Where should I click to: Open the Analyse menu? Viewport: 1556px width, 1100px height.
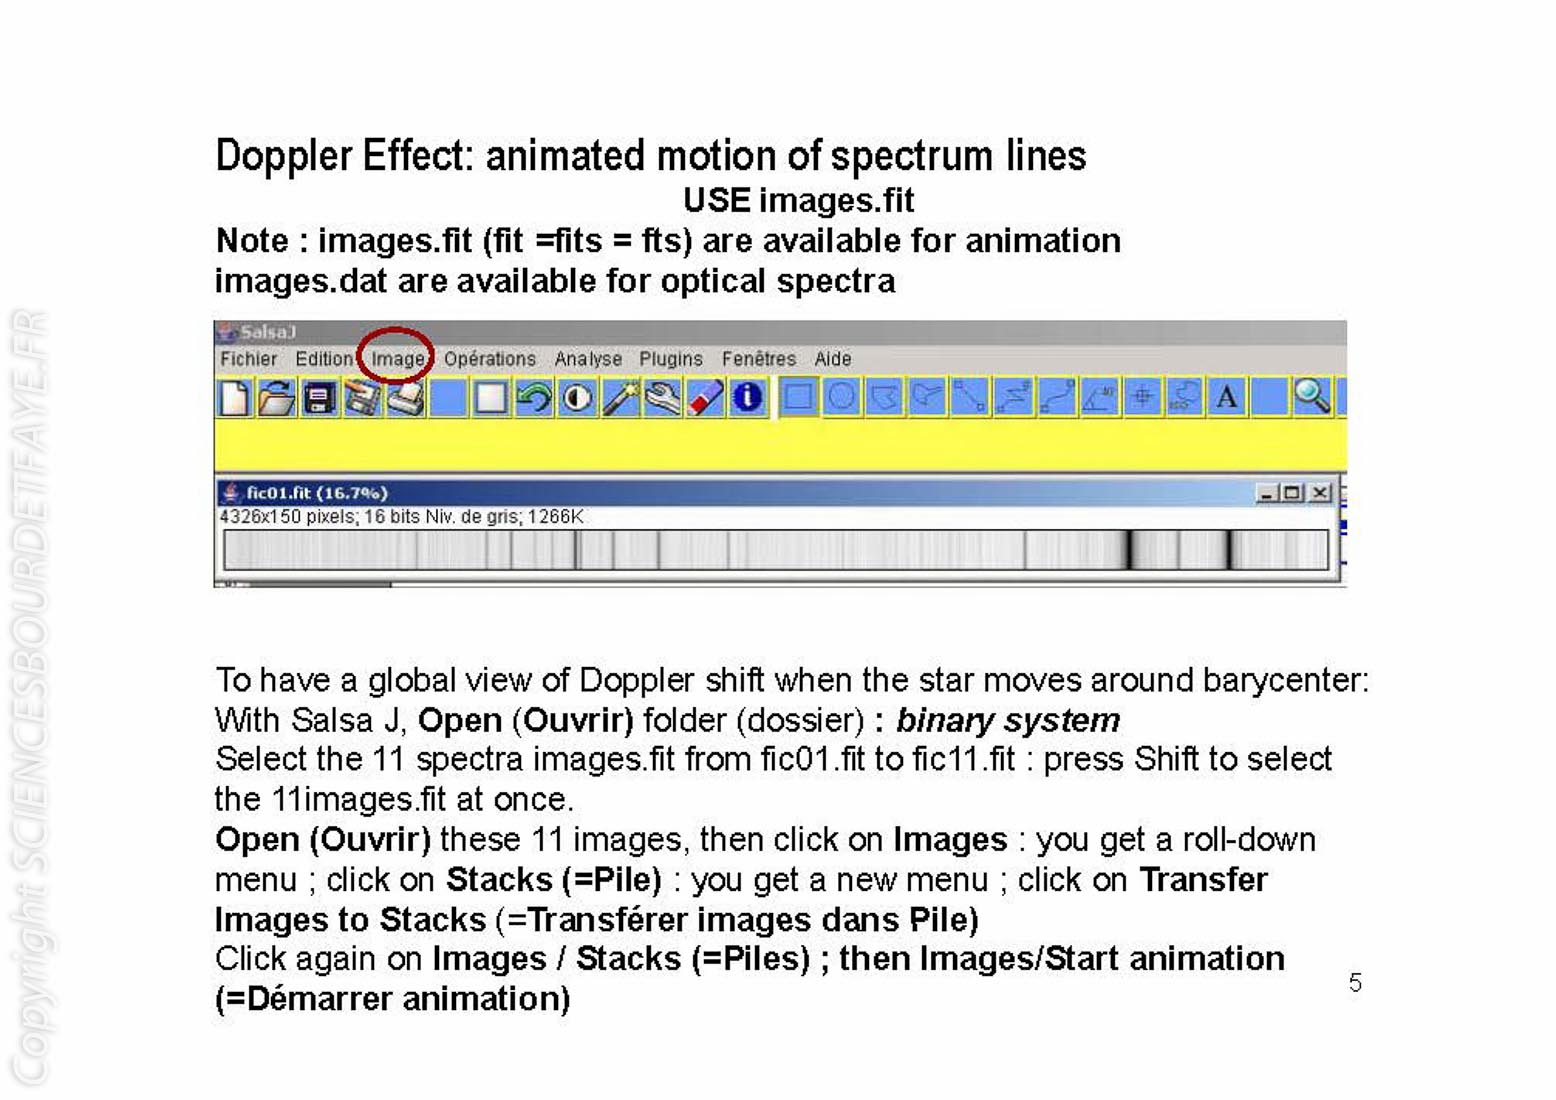(x=588, y=359)
